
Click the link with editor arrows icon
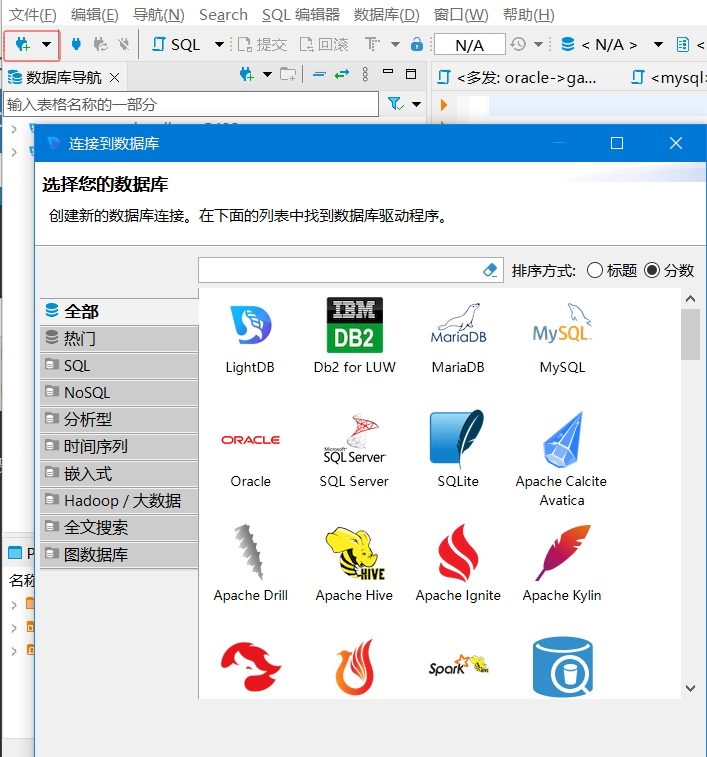coord(342,74)
